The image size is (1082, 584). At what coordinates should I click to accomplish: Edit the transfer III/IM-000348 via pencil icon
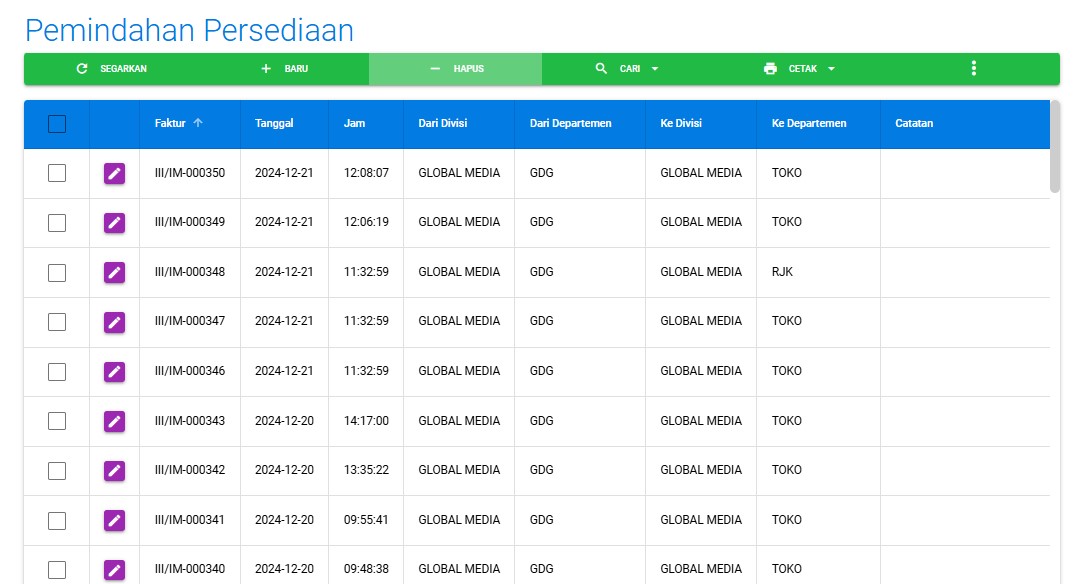pyautogui.click(x=114, y=273)
